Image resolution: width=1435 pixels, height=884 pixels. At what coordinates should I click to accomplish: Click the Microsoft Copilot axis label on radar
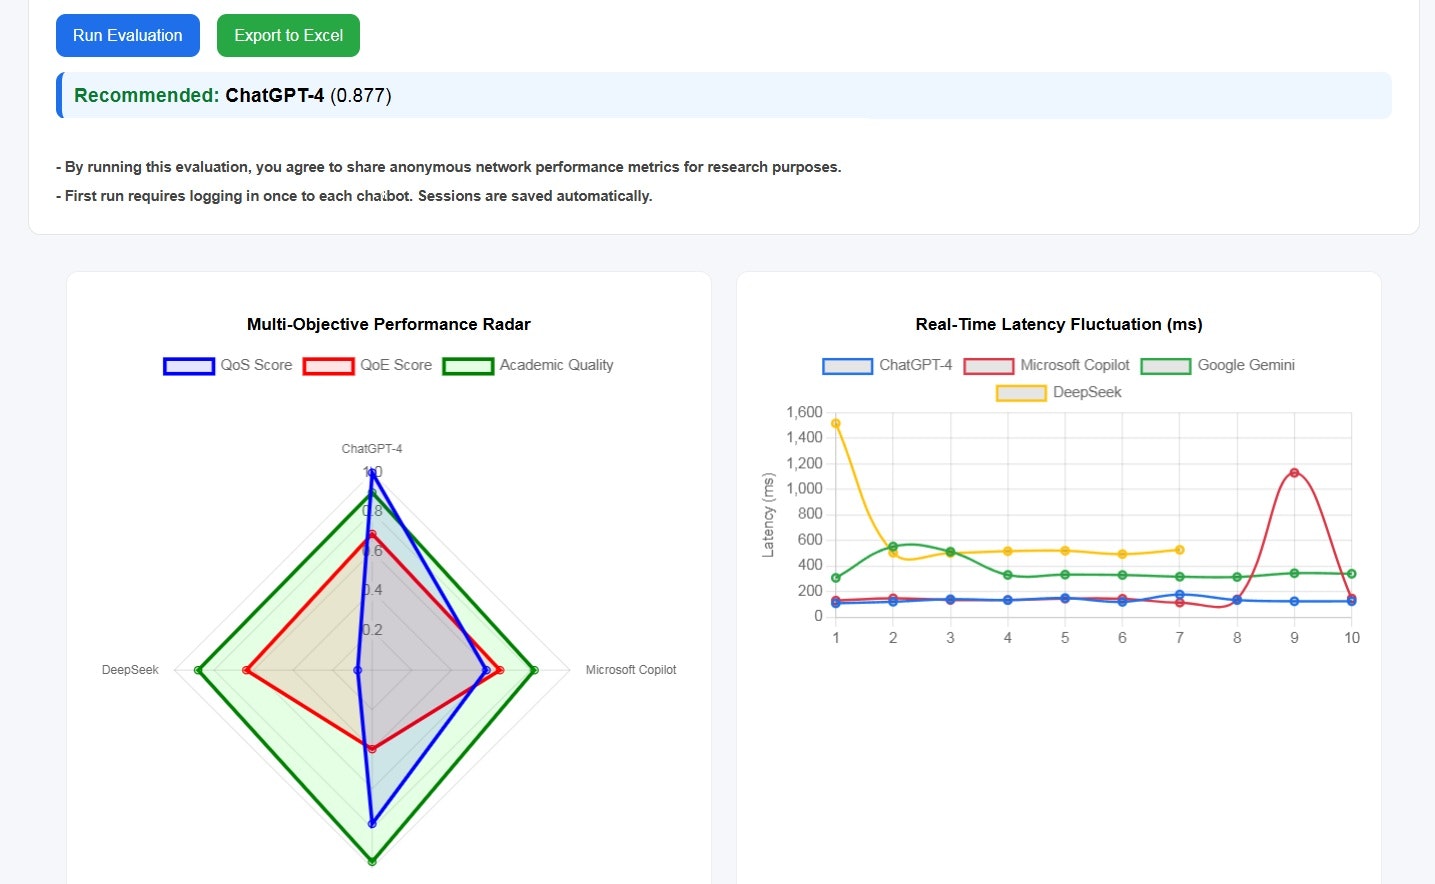[631, 670]
